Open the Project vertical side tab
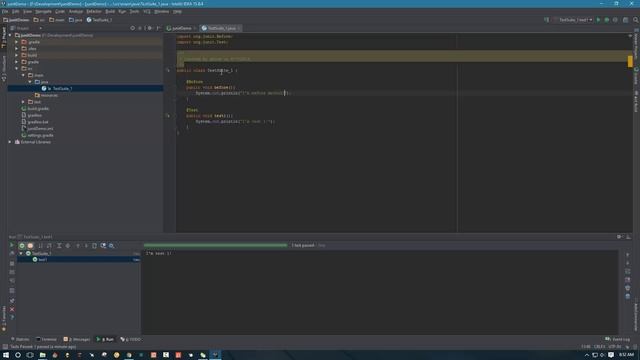The height and width of the screenshot is (360, 640). 4,38
